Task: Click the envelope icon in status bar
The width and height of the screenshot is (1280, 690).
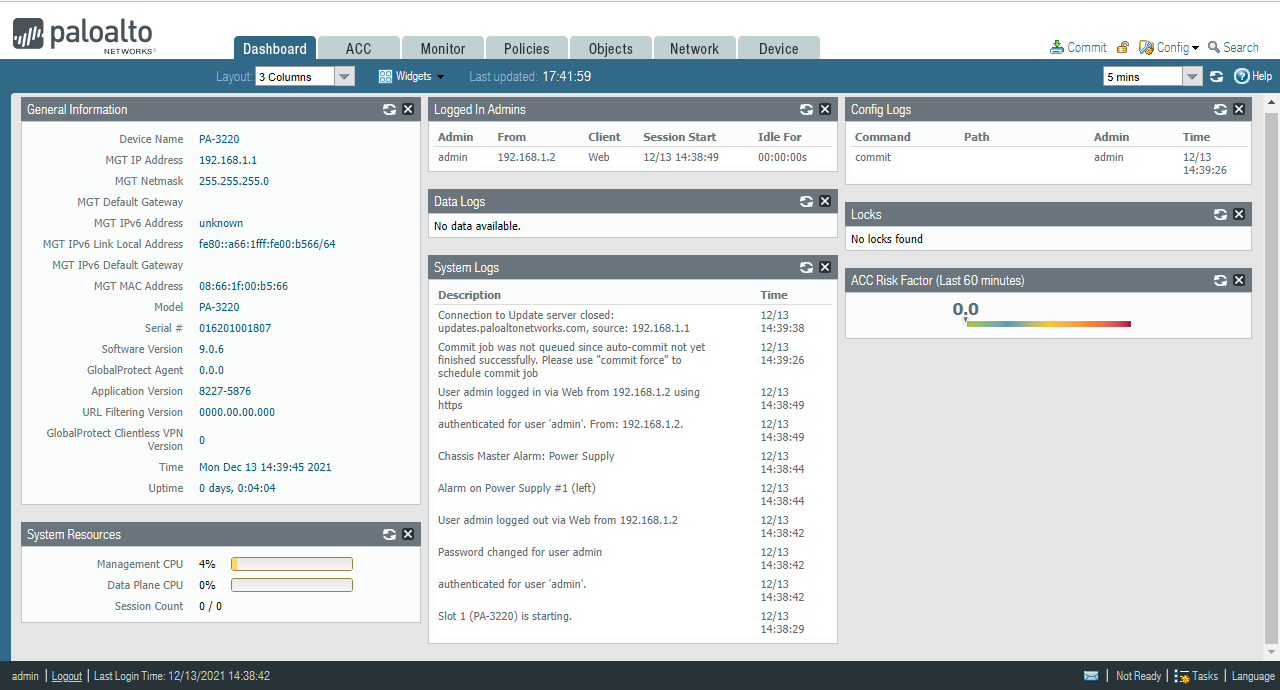Action: [x=1091, y=676]
